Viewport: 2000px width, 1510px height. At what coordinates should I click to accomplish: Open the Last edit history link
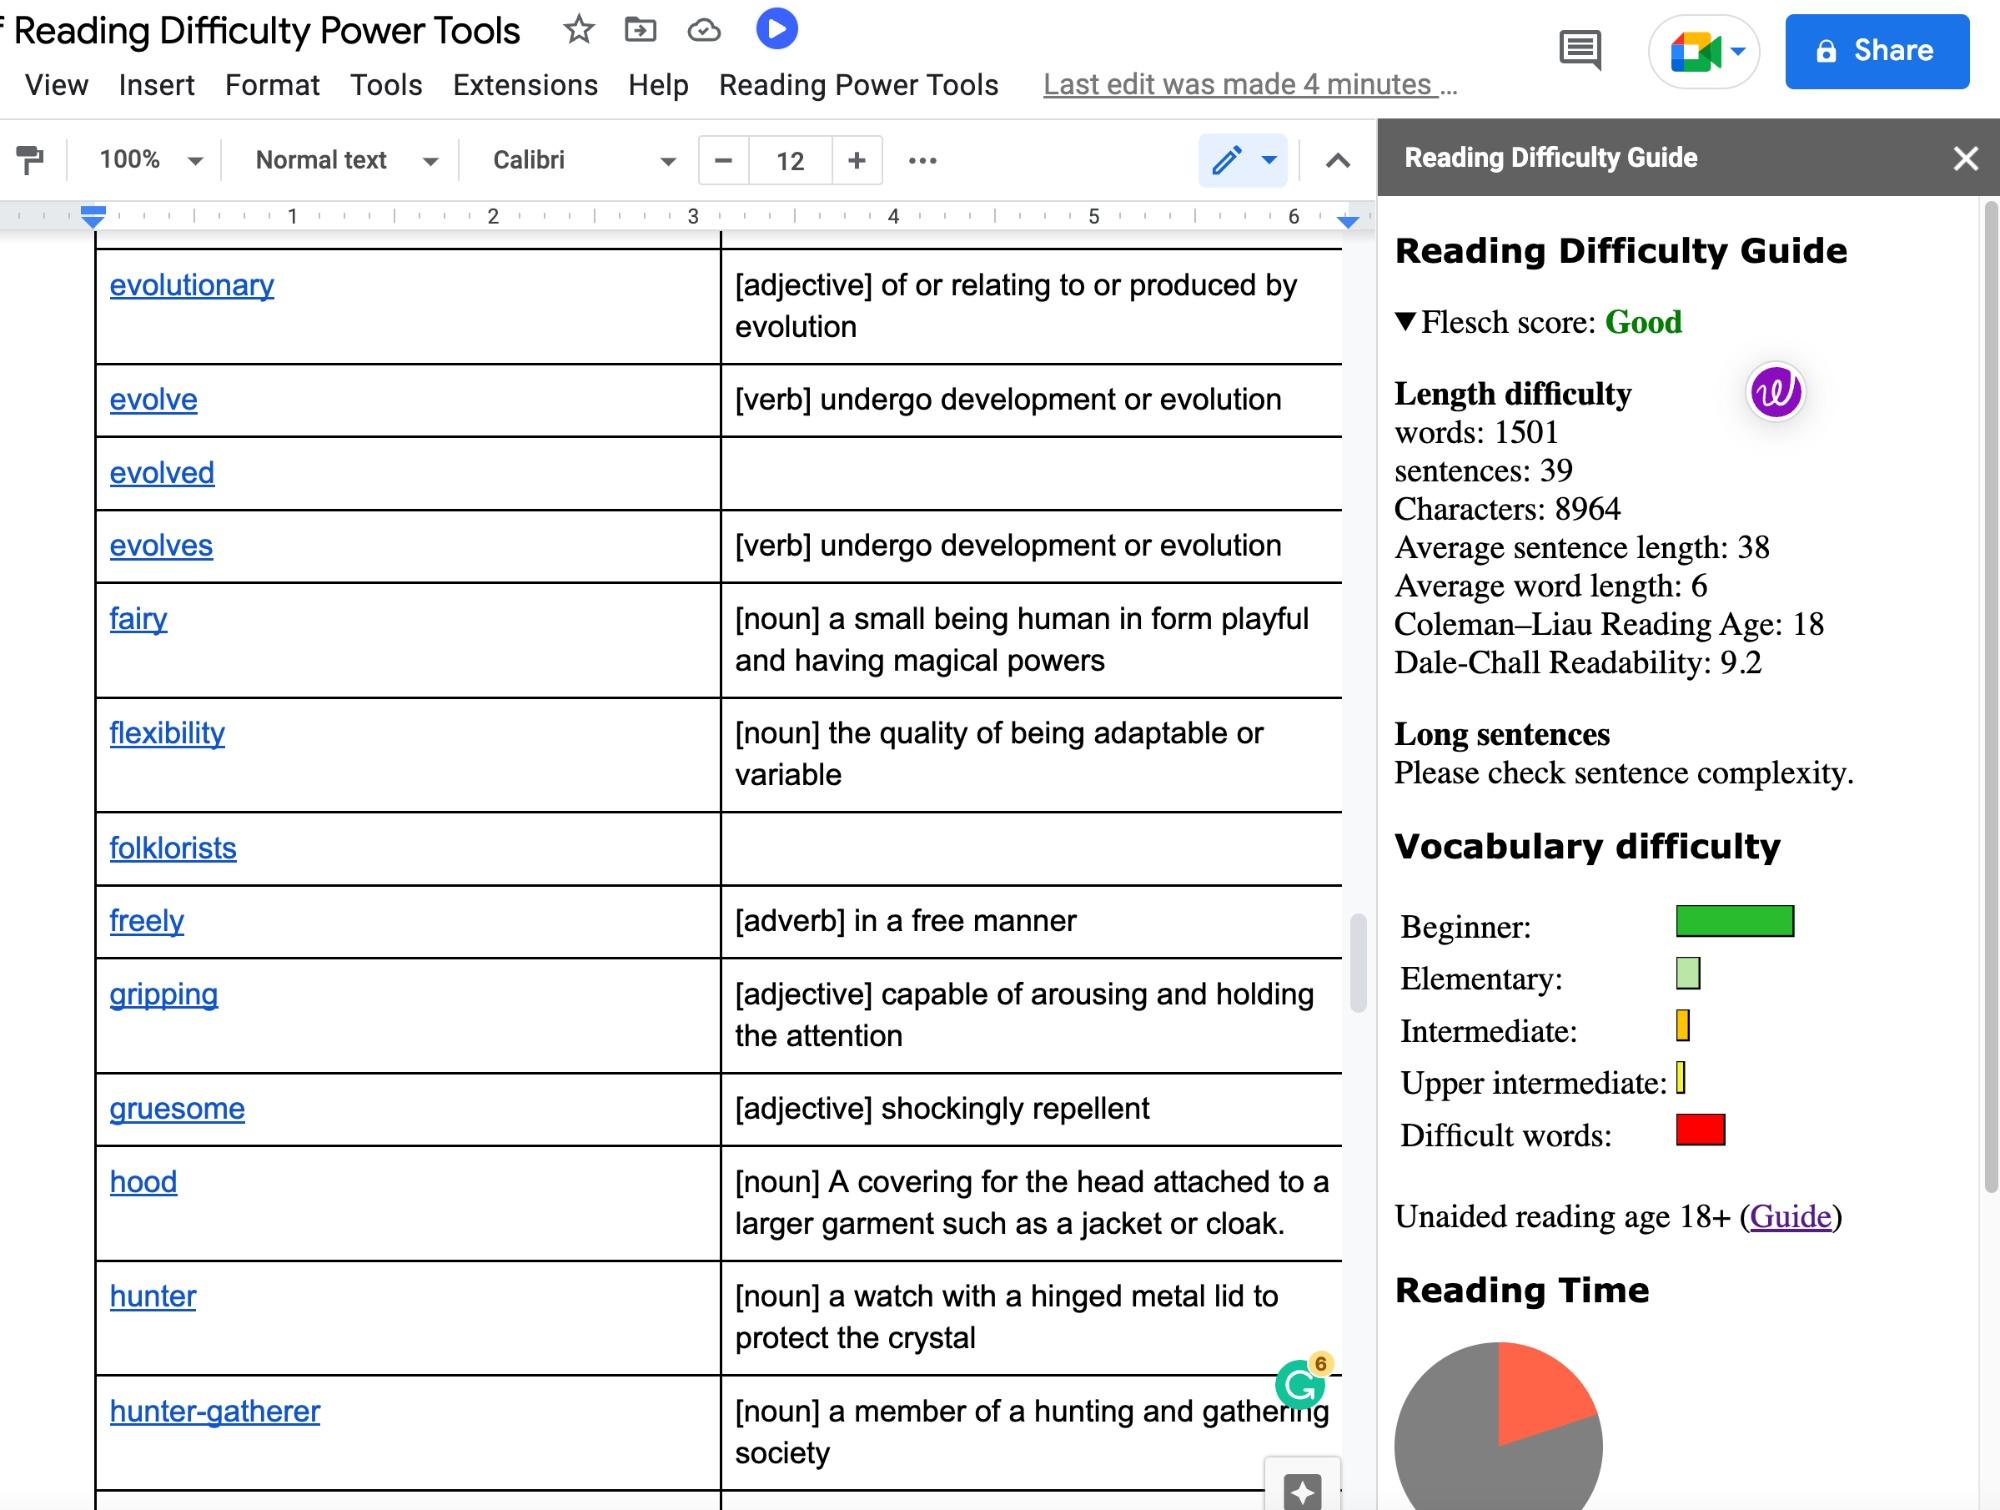coord(1250,85)
